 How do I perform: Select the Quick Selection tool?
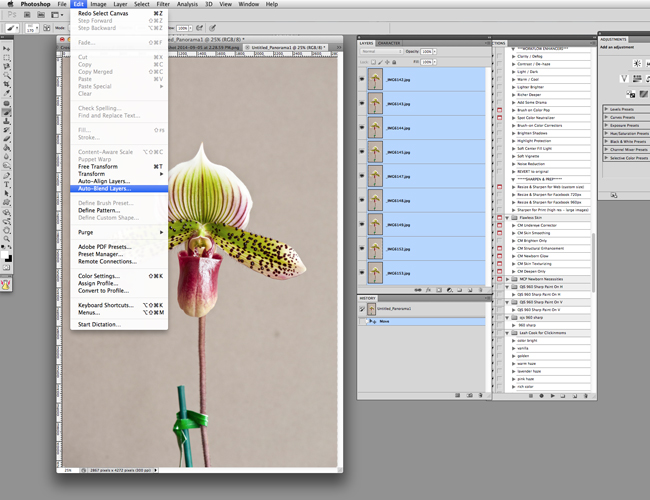coord(7,75)
